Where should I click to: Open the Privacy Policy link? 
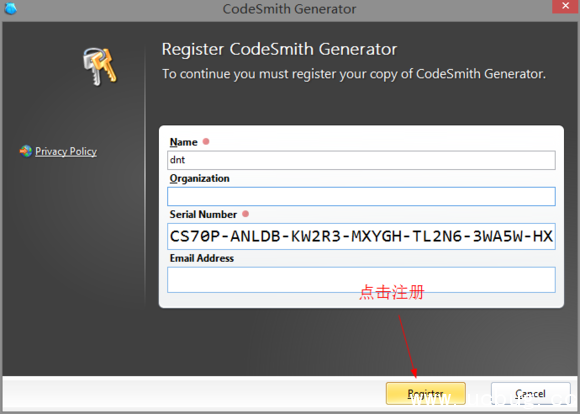pyautogui.click(x=66, y=151)
